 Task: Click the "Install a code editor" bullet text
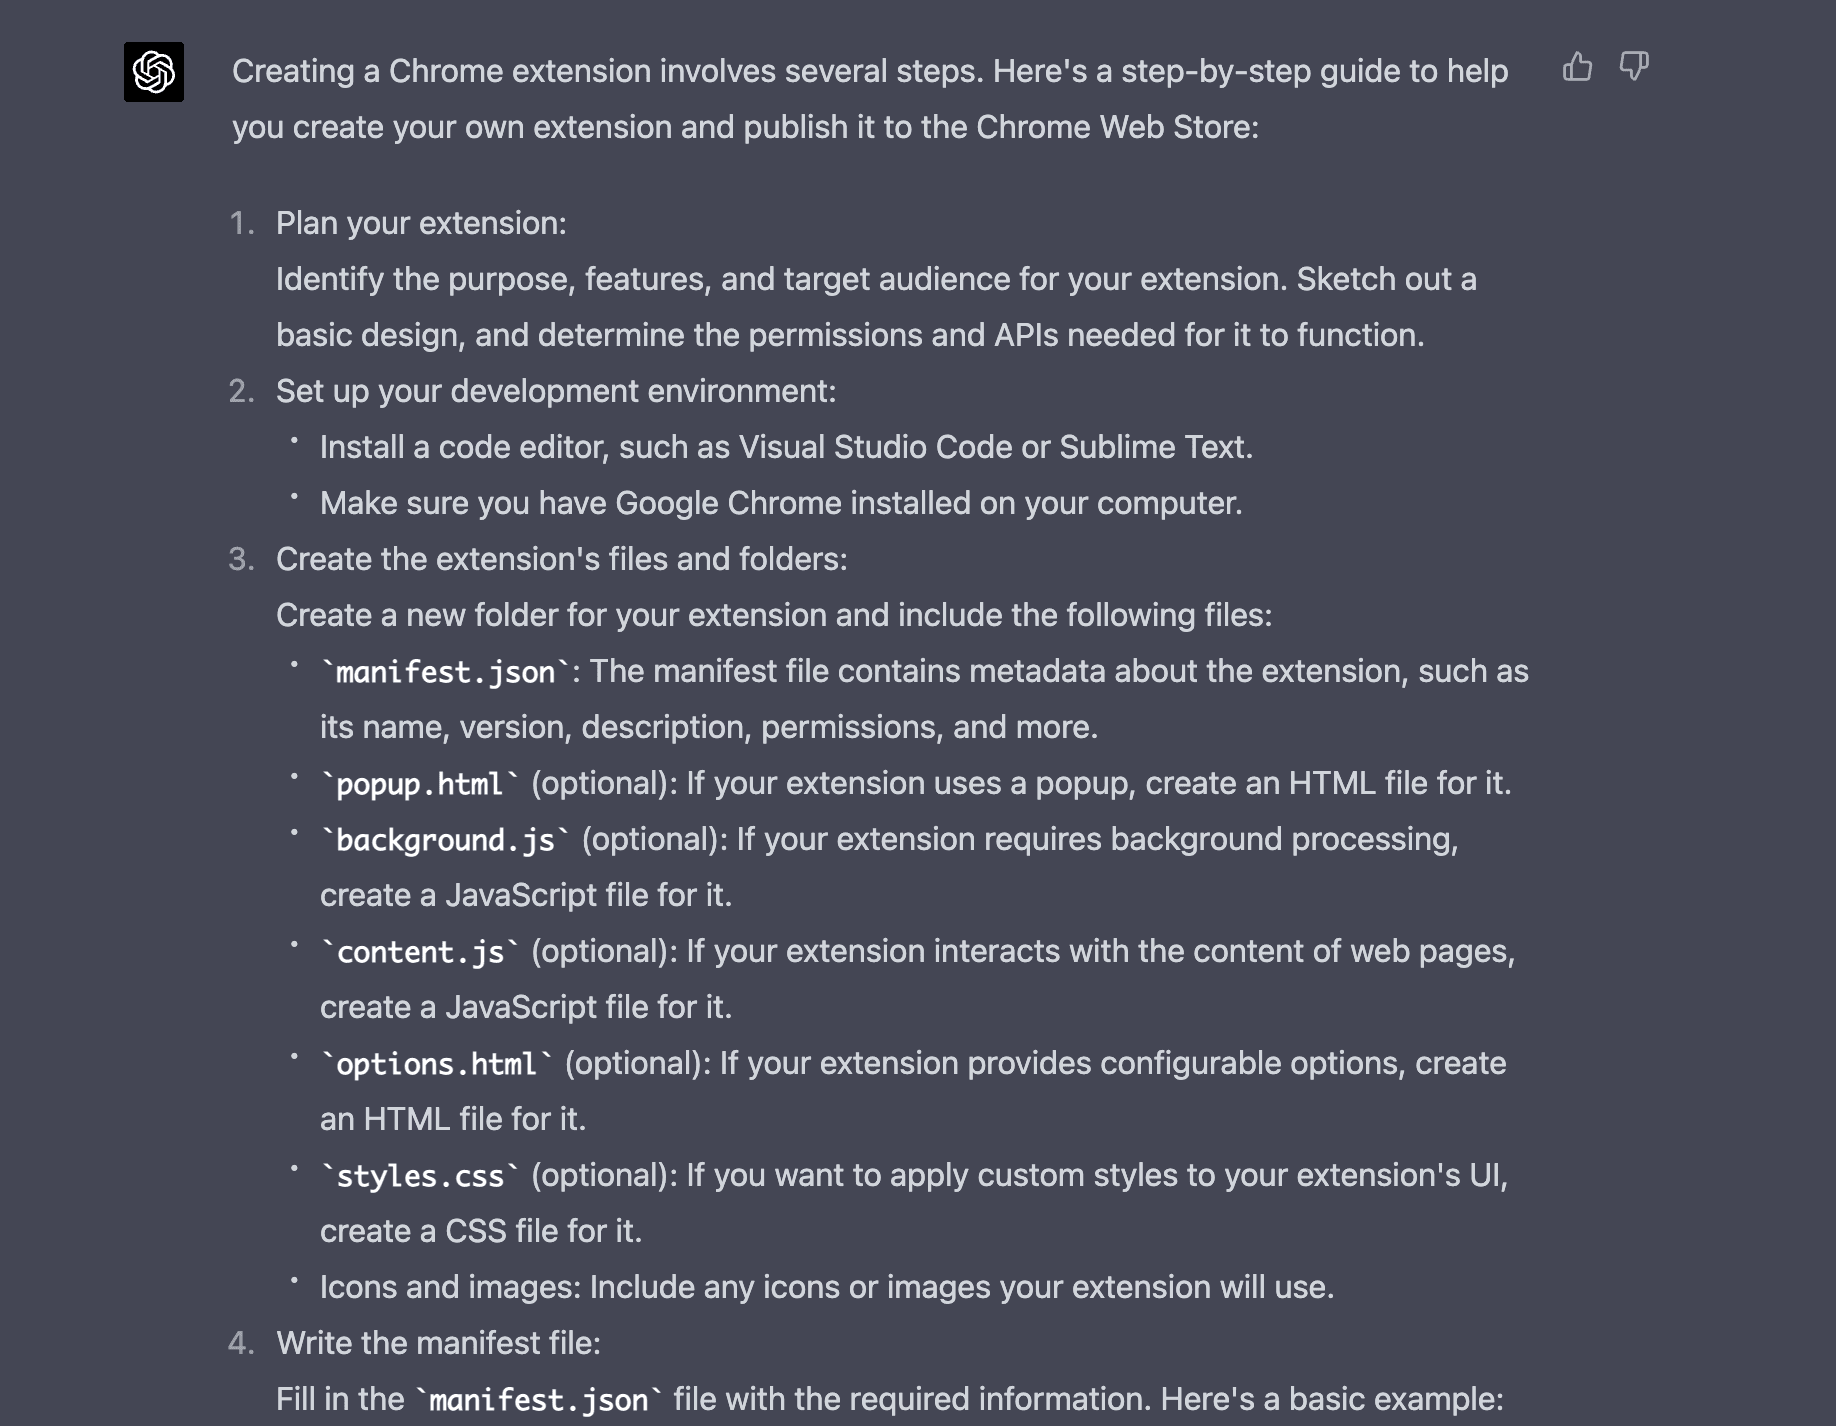(786, 447)
